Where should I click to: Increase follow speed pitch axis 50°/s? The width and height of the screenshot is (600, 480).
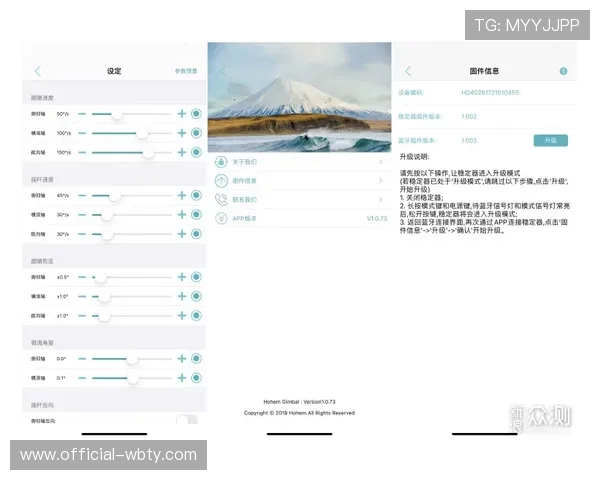(182, 114)
